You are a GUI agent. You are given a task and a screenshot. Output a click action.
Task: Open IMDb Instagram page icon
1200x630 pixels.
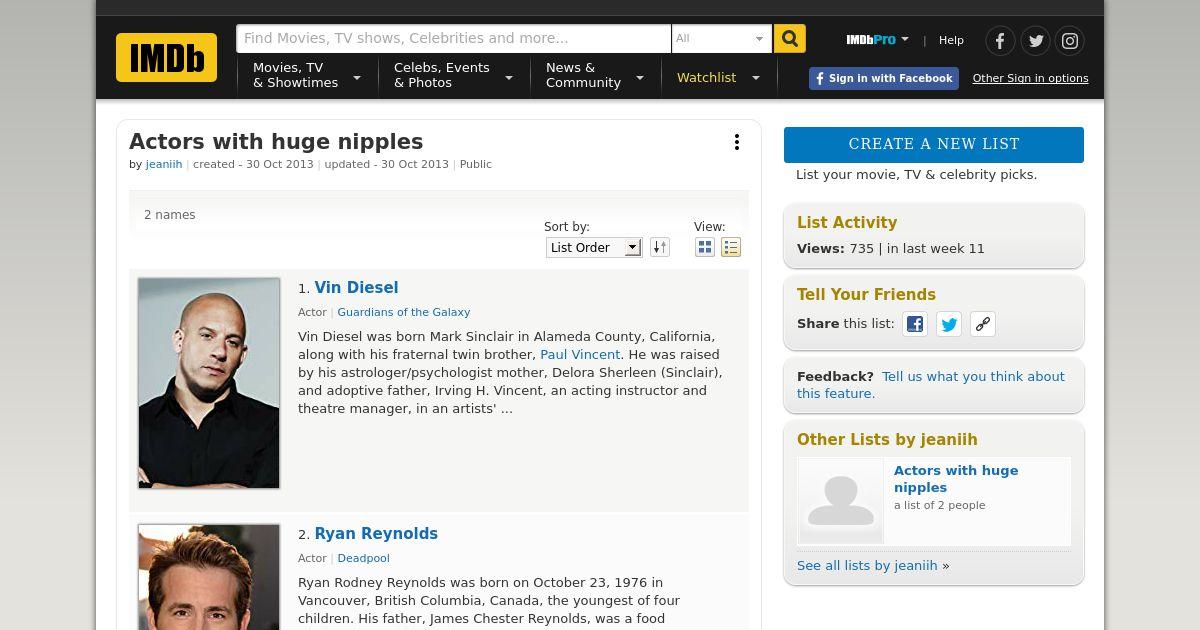tap(1070, 41)
